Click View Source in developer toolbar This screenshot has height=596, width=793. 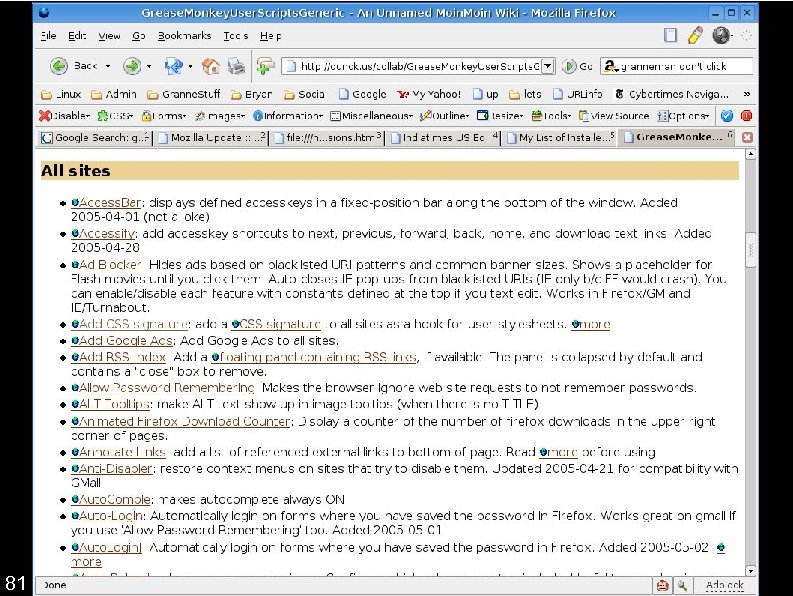point(614,116)
